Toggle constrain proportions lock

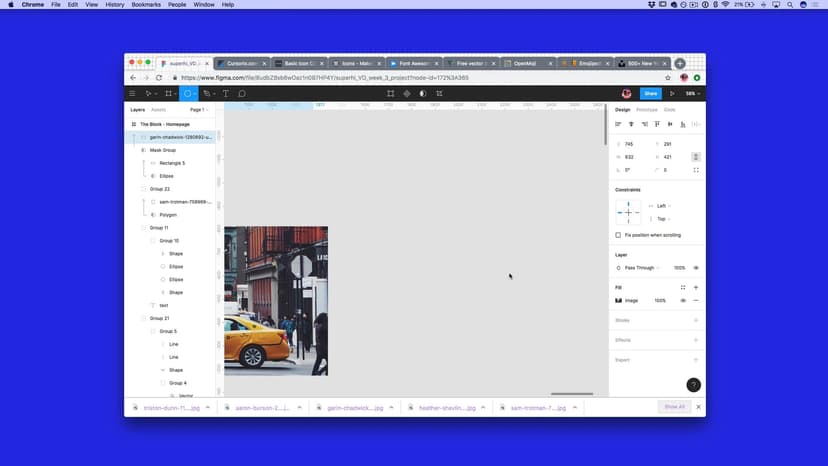coord(696,157)
